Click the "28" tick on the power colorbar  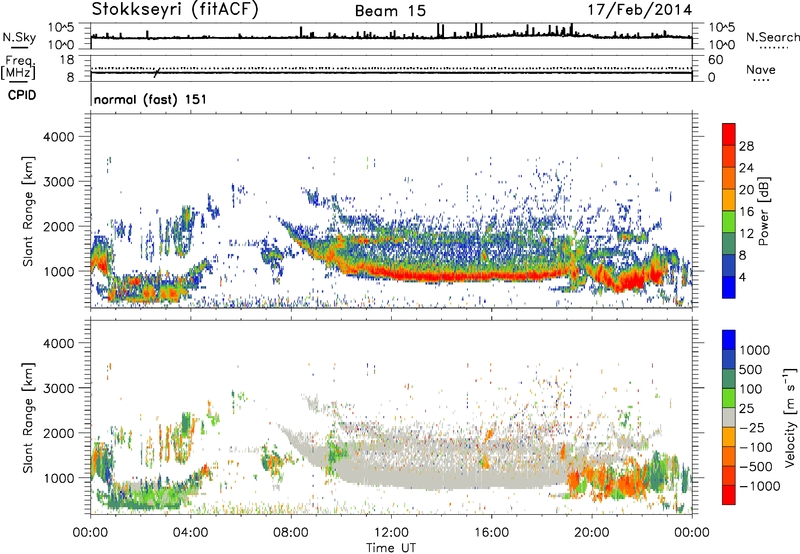pyautogui.click(x=746, y=146)
